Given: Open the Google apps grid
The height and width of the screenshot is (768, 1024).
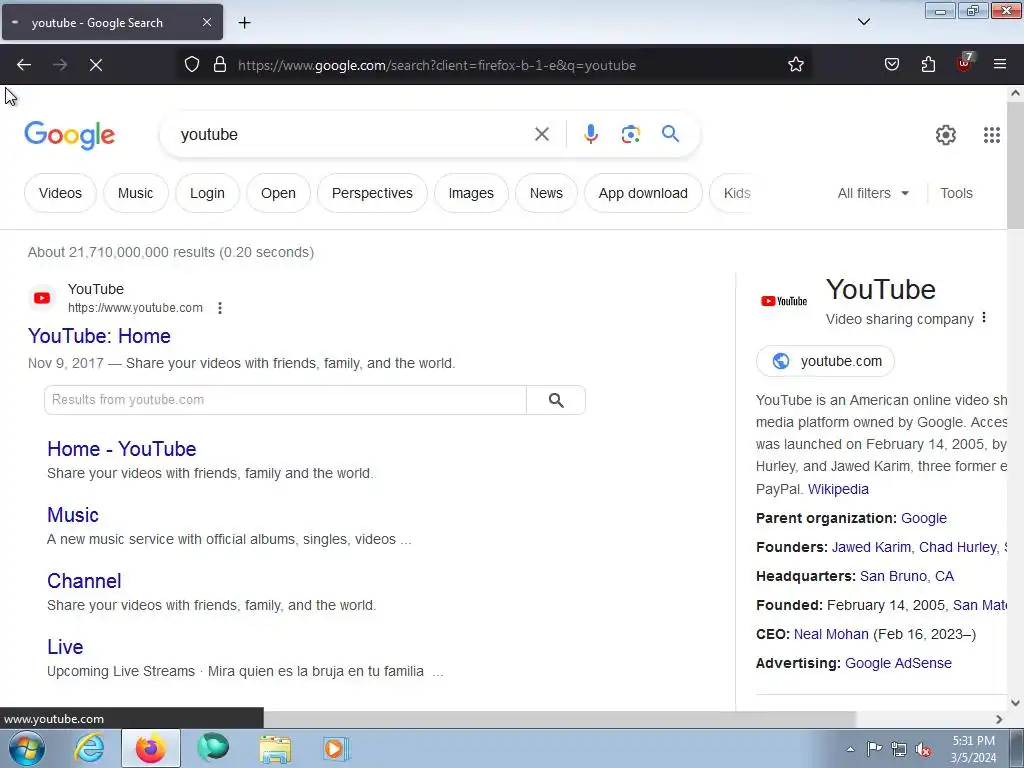Looking at the screenshot, I should tap(991, 135).
